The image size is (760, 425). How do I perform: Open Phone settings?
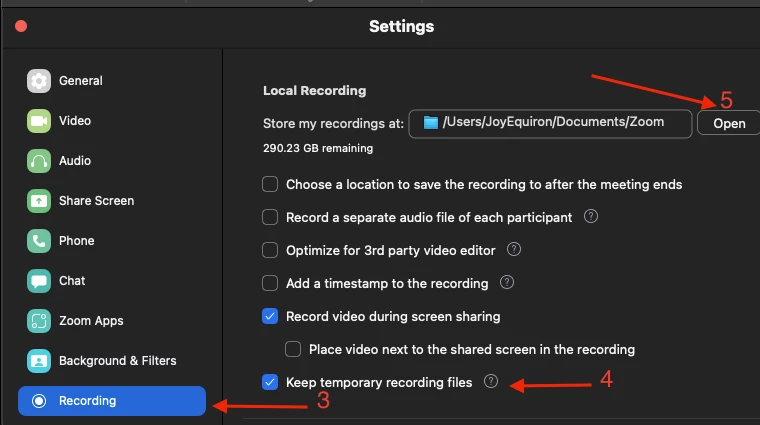tap(112, 241)
